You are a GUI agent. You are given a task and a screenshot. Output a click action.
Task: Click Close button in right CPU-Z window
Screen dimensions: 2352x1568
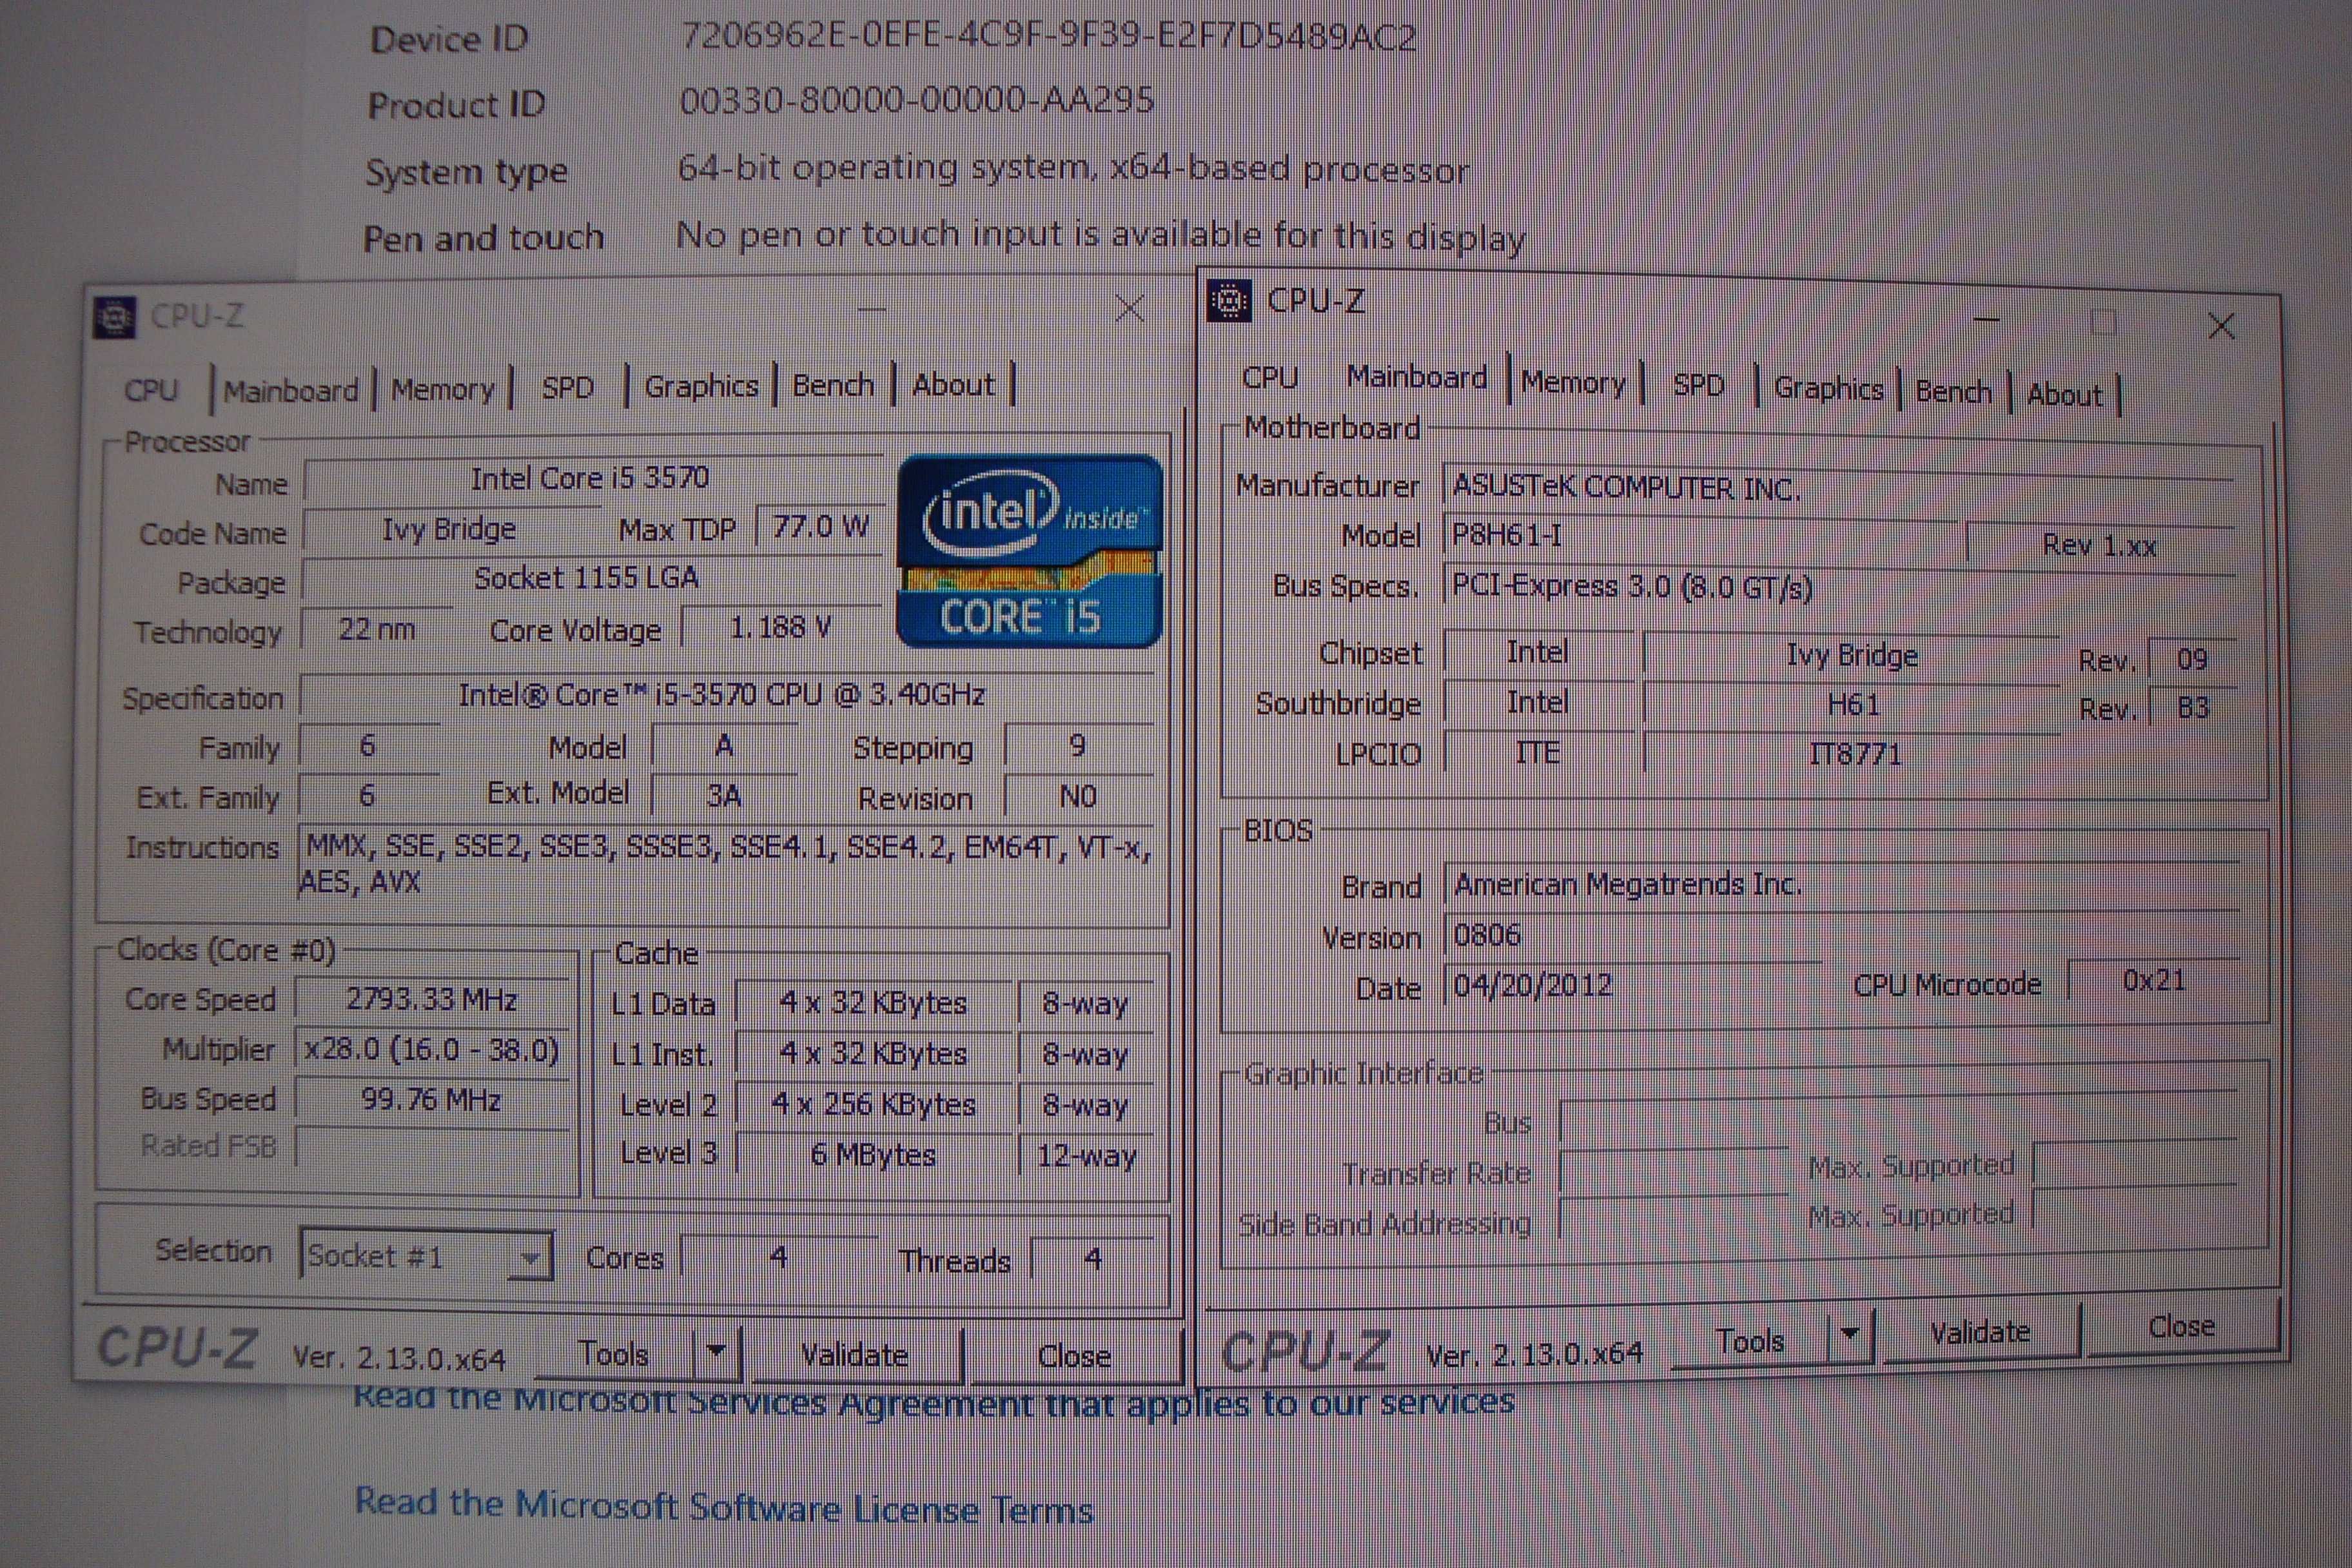pyautogui.click(x=2182, y=1326)
